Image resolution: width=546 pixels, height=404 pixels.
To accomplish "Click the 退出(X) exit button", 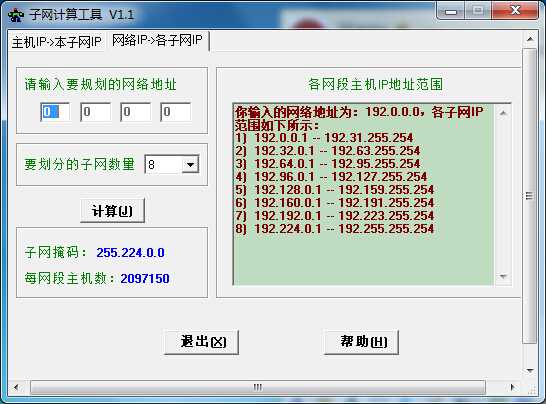I will pos(201,342).
